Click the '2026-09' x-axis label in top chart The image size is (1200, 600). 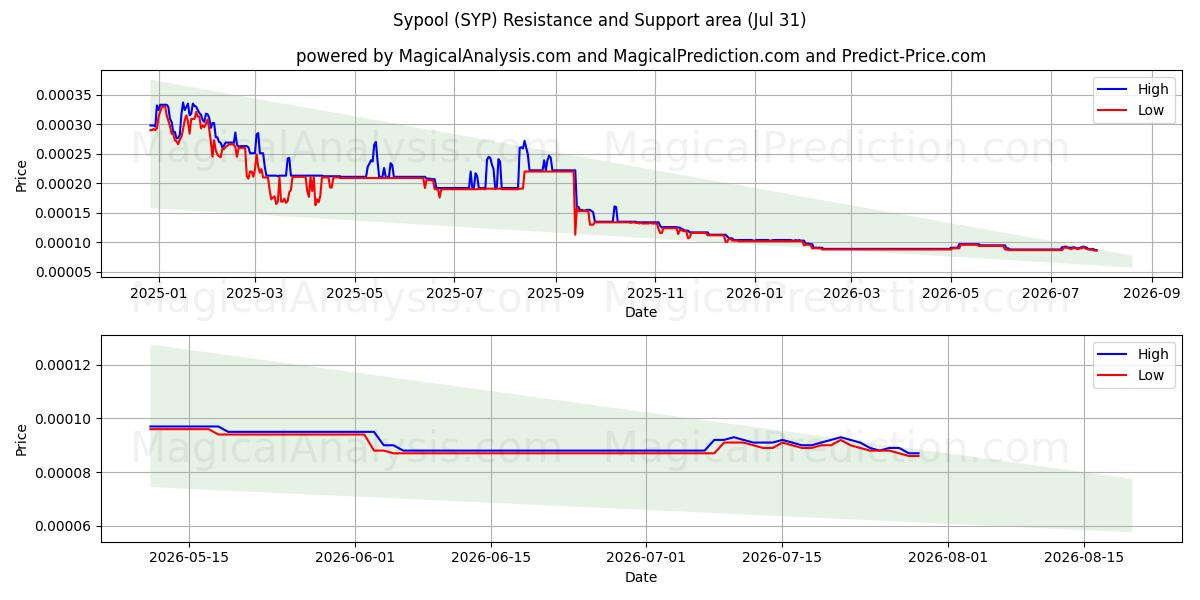(1152, 294)
